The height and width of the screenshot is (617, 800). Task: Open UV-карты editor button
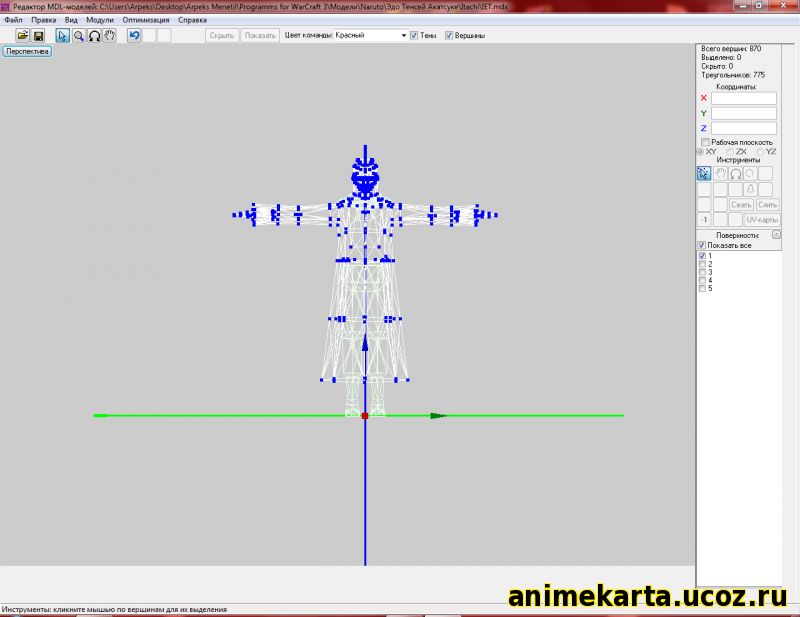tap(762, 219)
